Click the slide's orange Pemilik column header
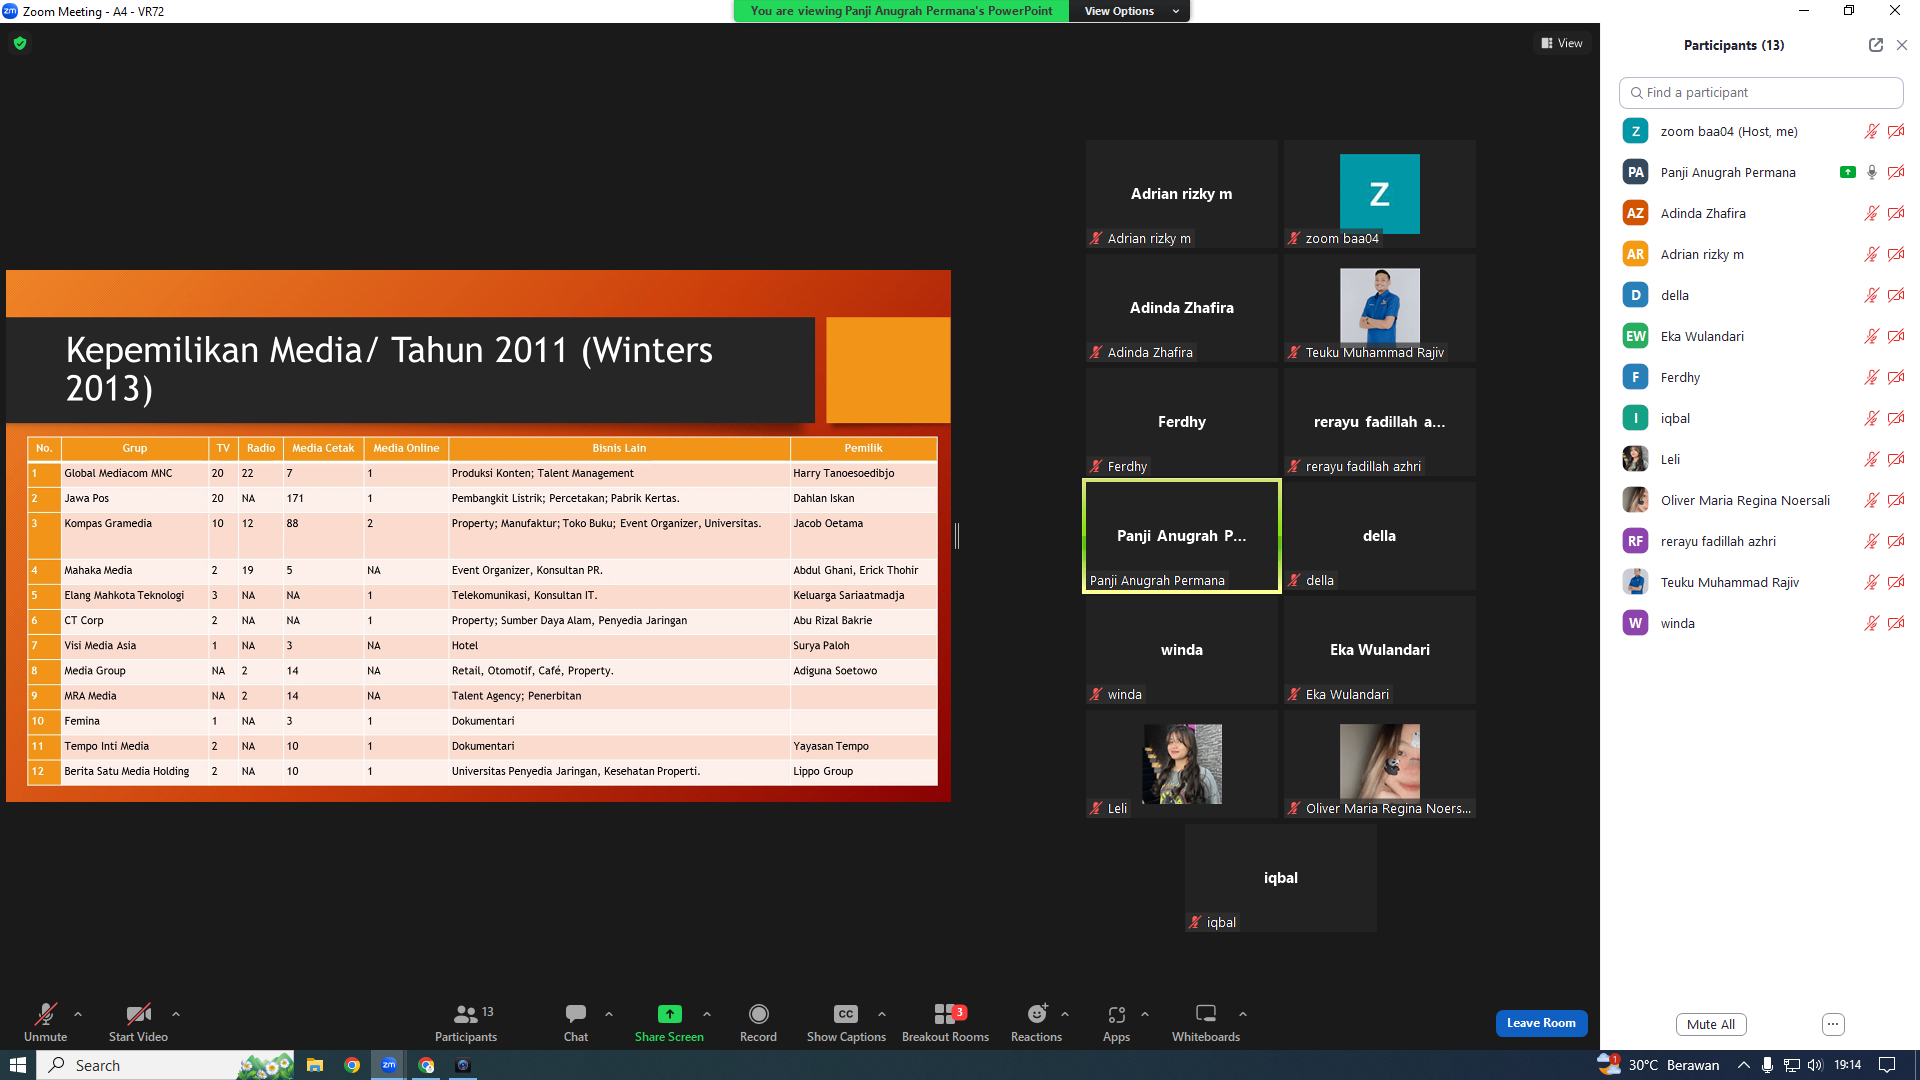The height and width of the screenshot is (1080, 1920). [863, 448]
